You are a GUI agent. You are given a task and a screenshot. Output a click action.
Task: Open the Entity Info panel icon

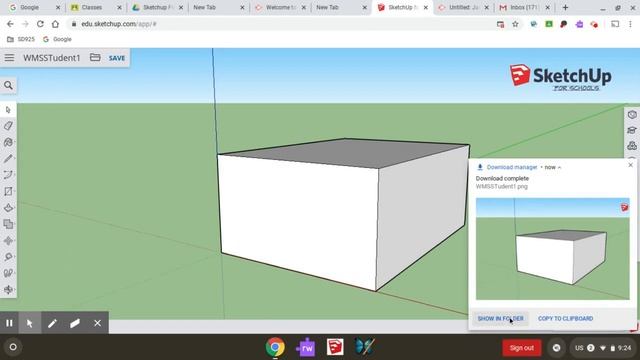point(632,115)
